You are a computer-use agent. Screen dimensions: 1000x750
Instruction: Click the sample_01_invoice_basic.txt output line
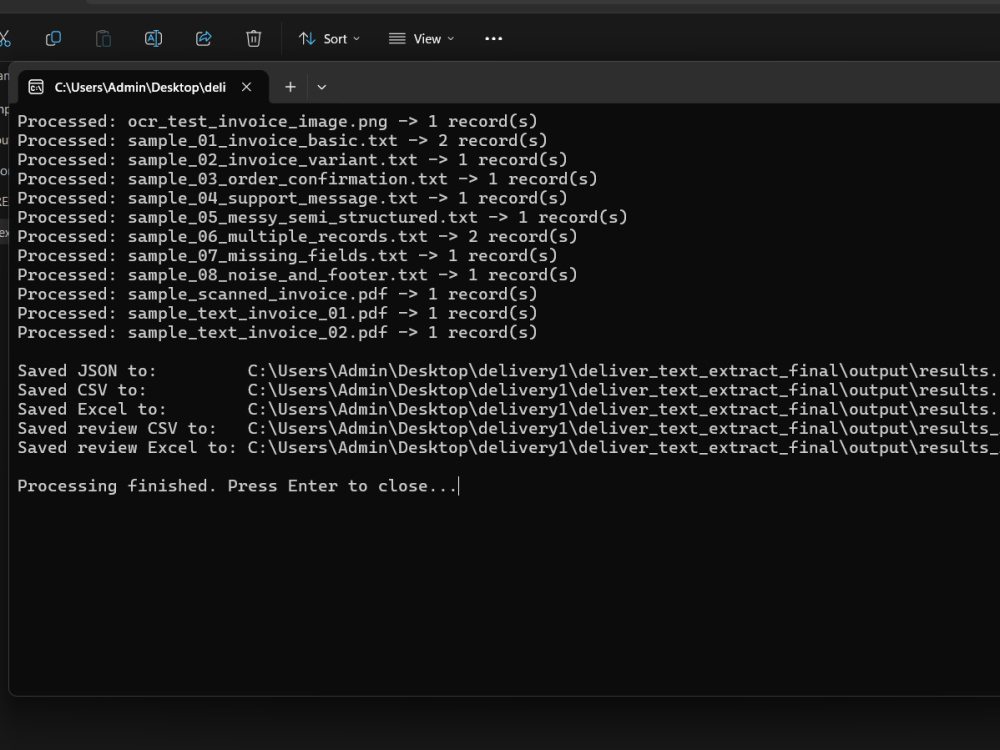[283, 140]
